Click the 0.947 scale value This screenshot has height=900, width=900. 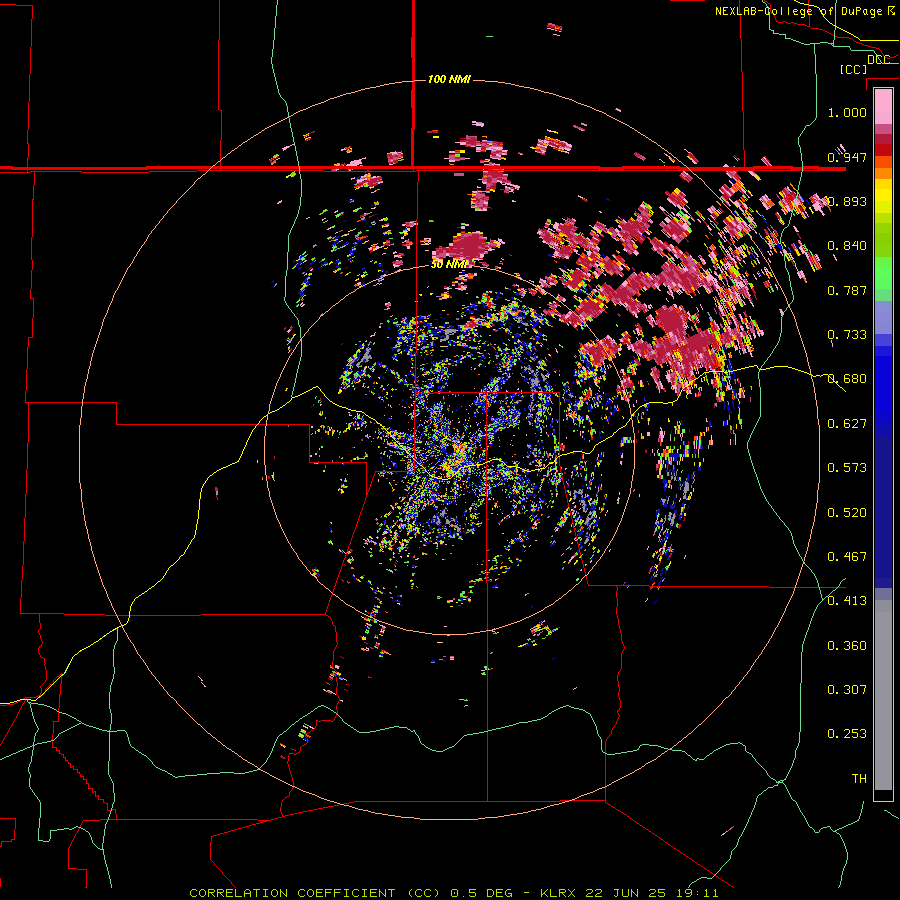pyautogui.click(x=847, y=157)
